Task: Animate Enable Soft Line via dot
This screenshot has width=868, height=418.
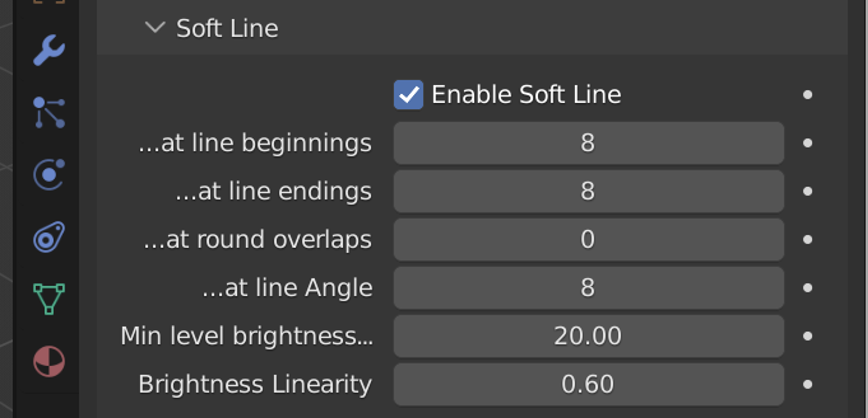Action: 807,95
